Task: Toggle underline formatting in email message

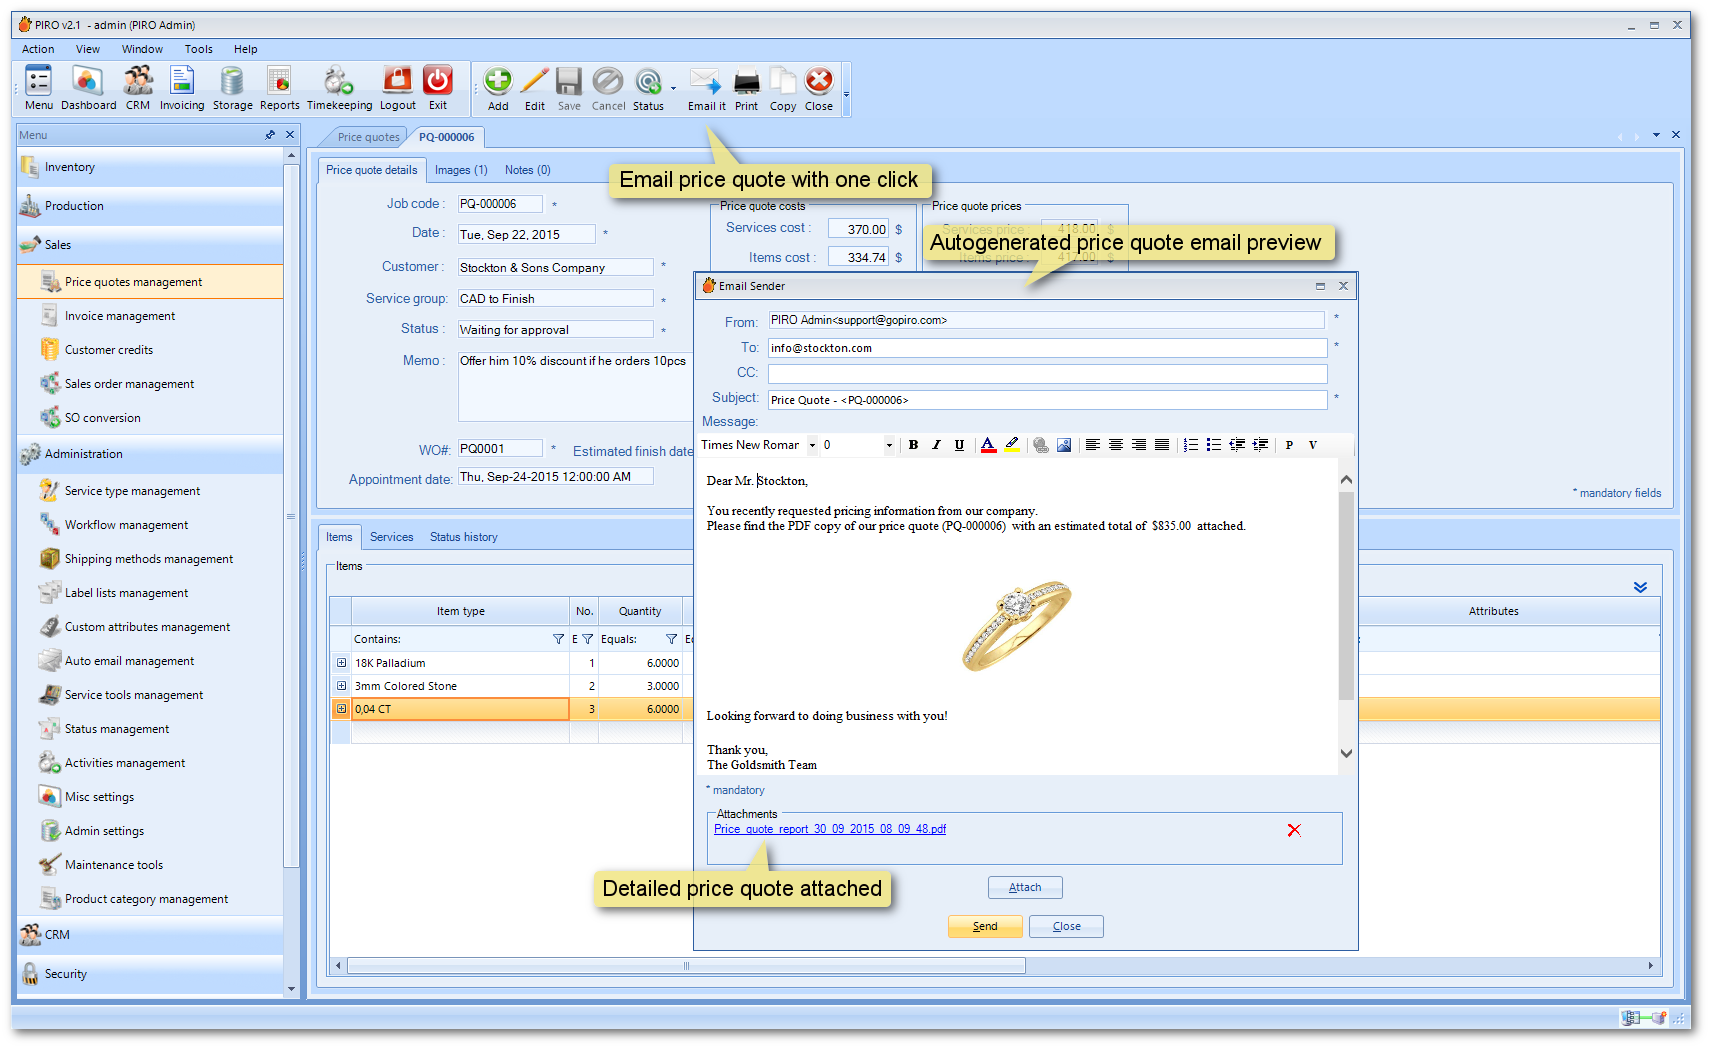Action: coord(959,445)
